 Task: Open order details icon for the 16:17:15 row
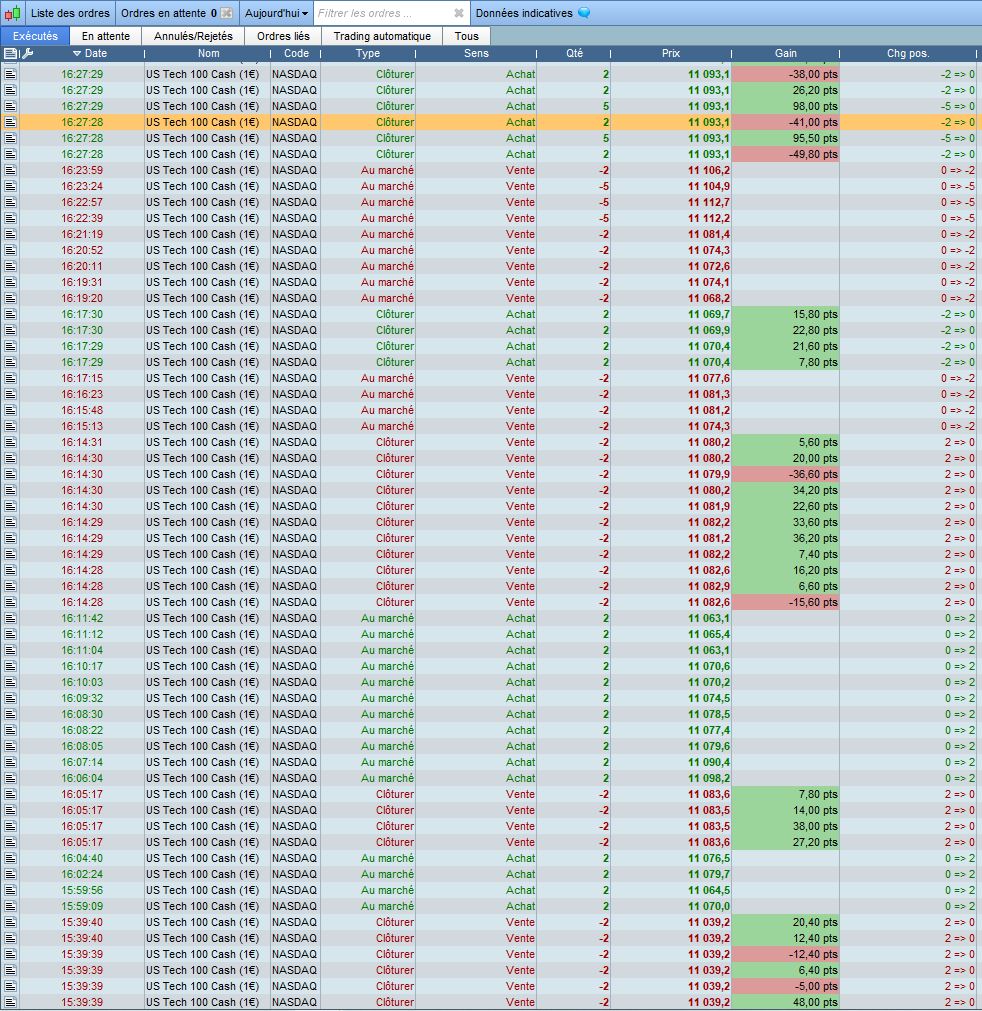pyautogui.click(x=10, y=378)
